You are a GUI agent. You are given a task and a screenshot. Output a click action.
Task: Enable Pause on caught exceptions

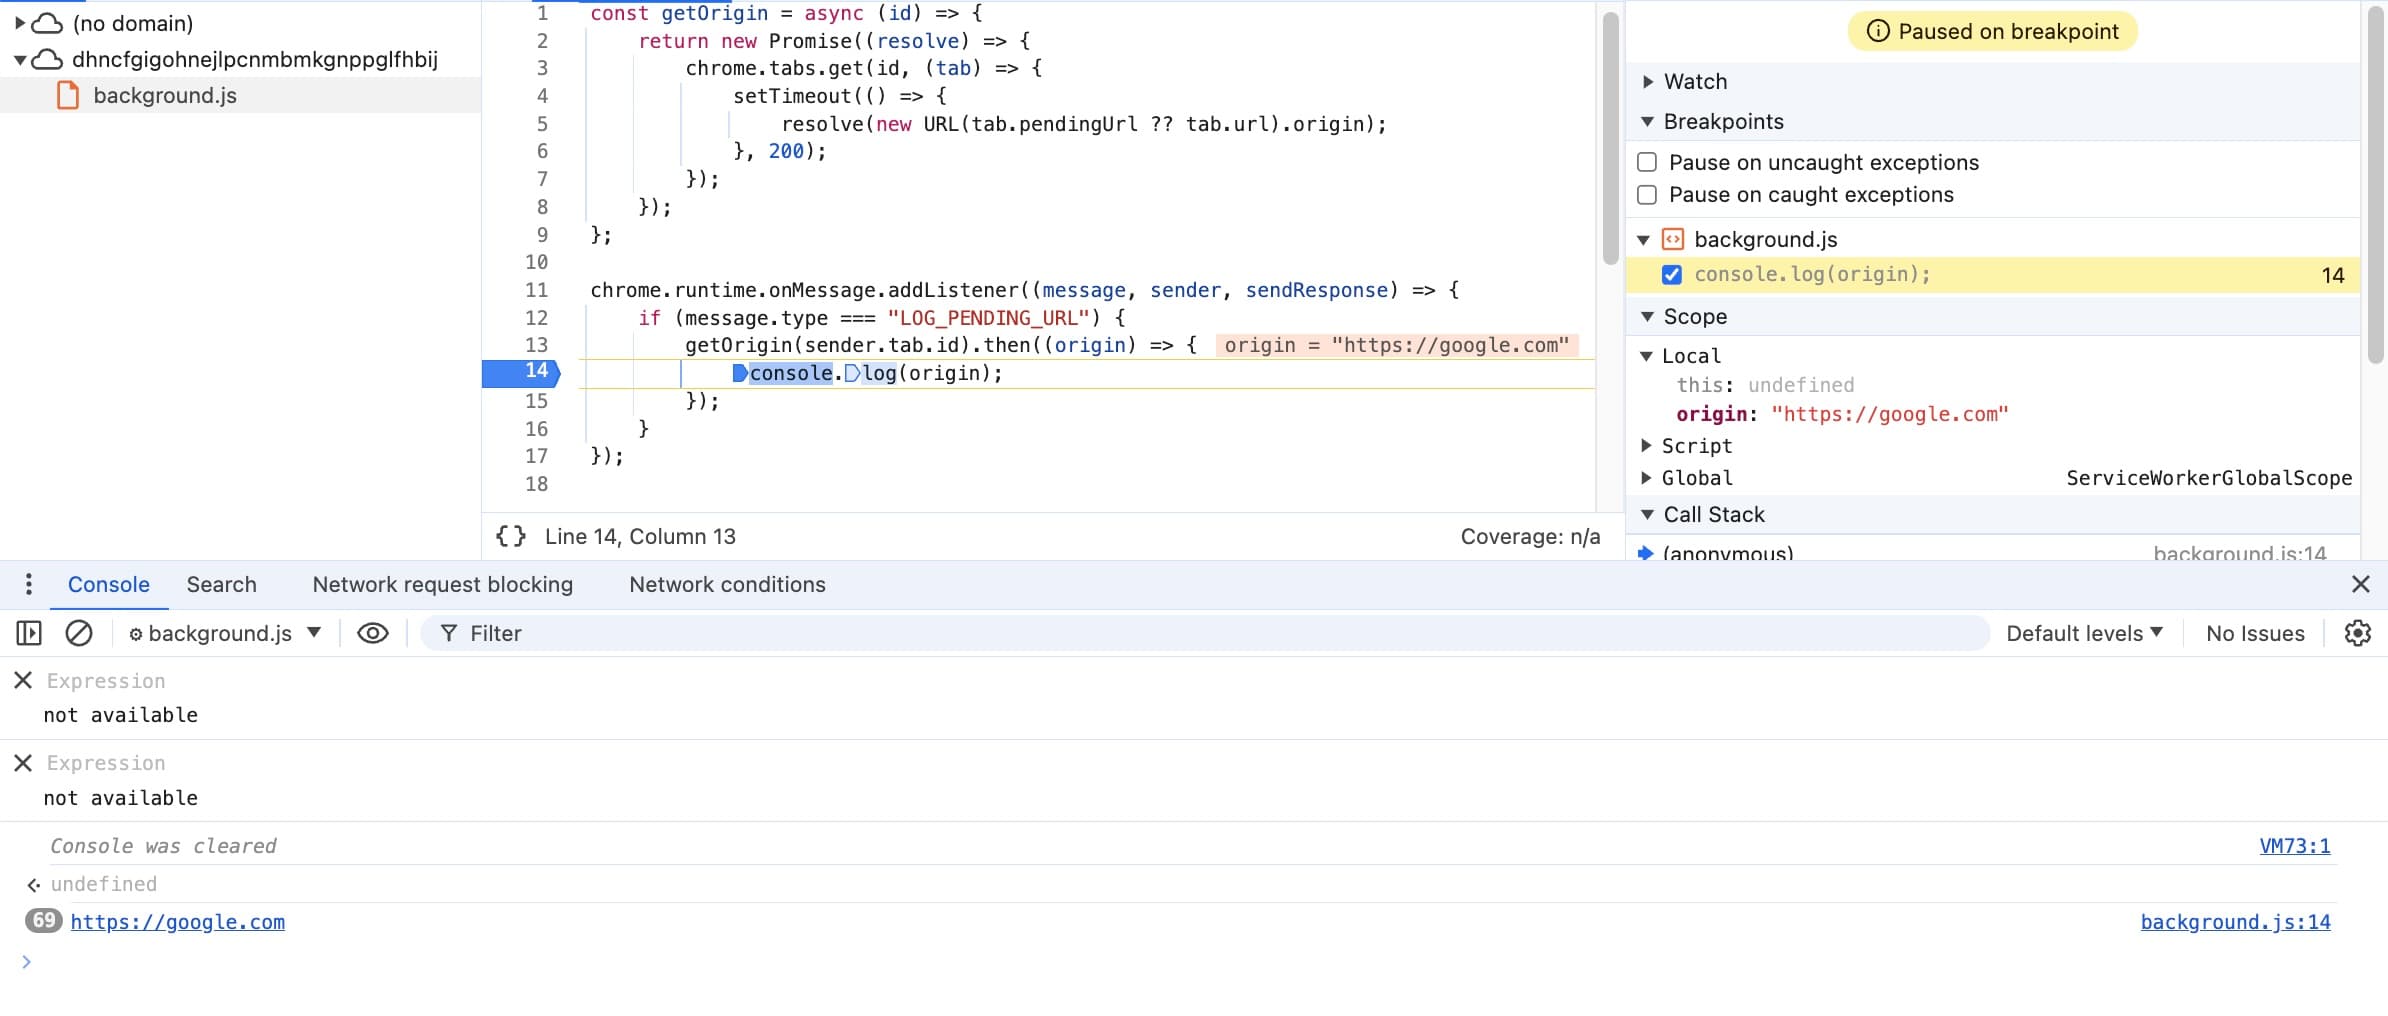pos(1647,194)
